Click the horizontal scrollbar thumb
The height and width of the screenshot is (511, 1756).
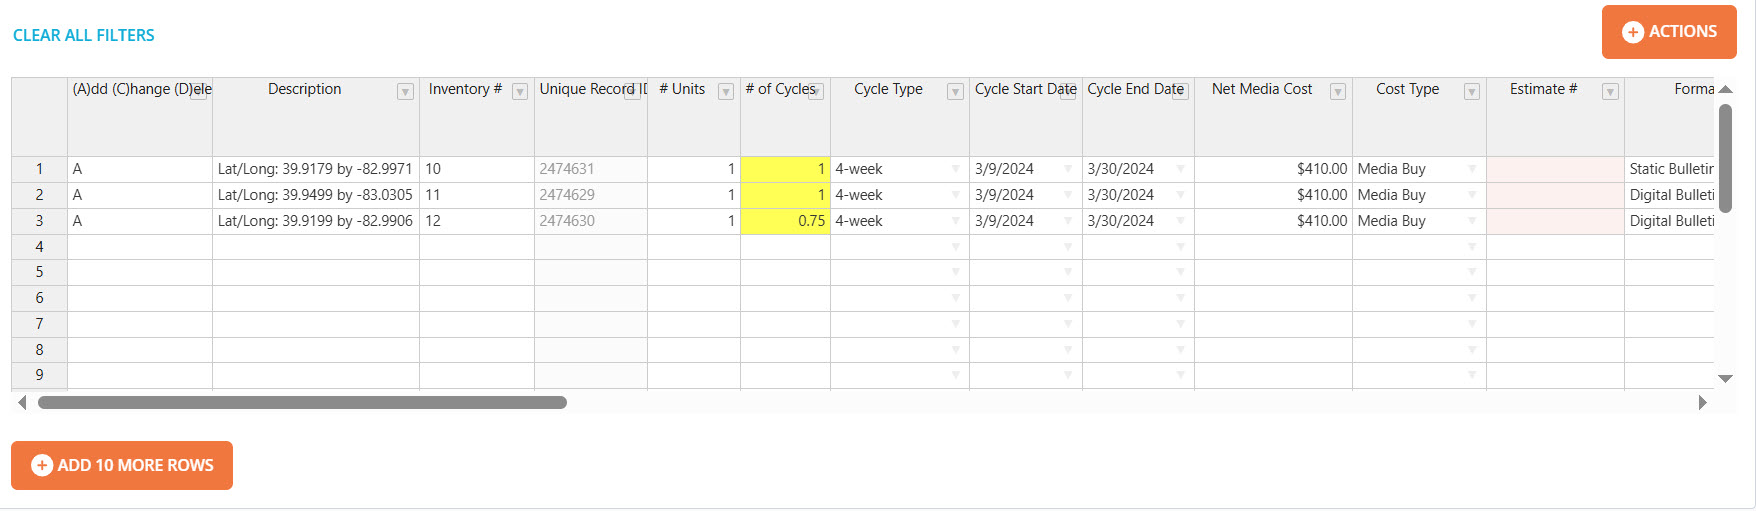(302, 403)
